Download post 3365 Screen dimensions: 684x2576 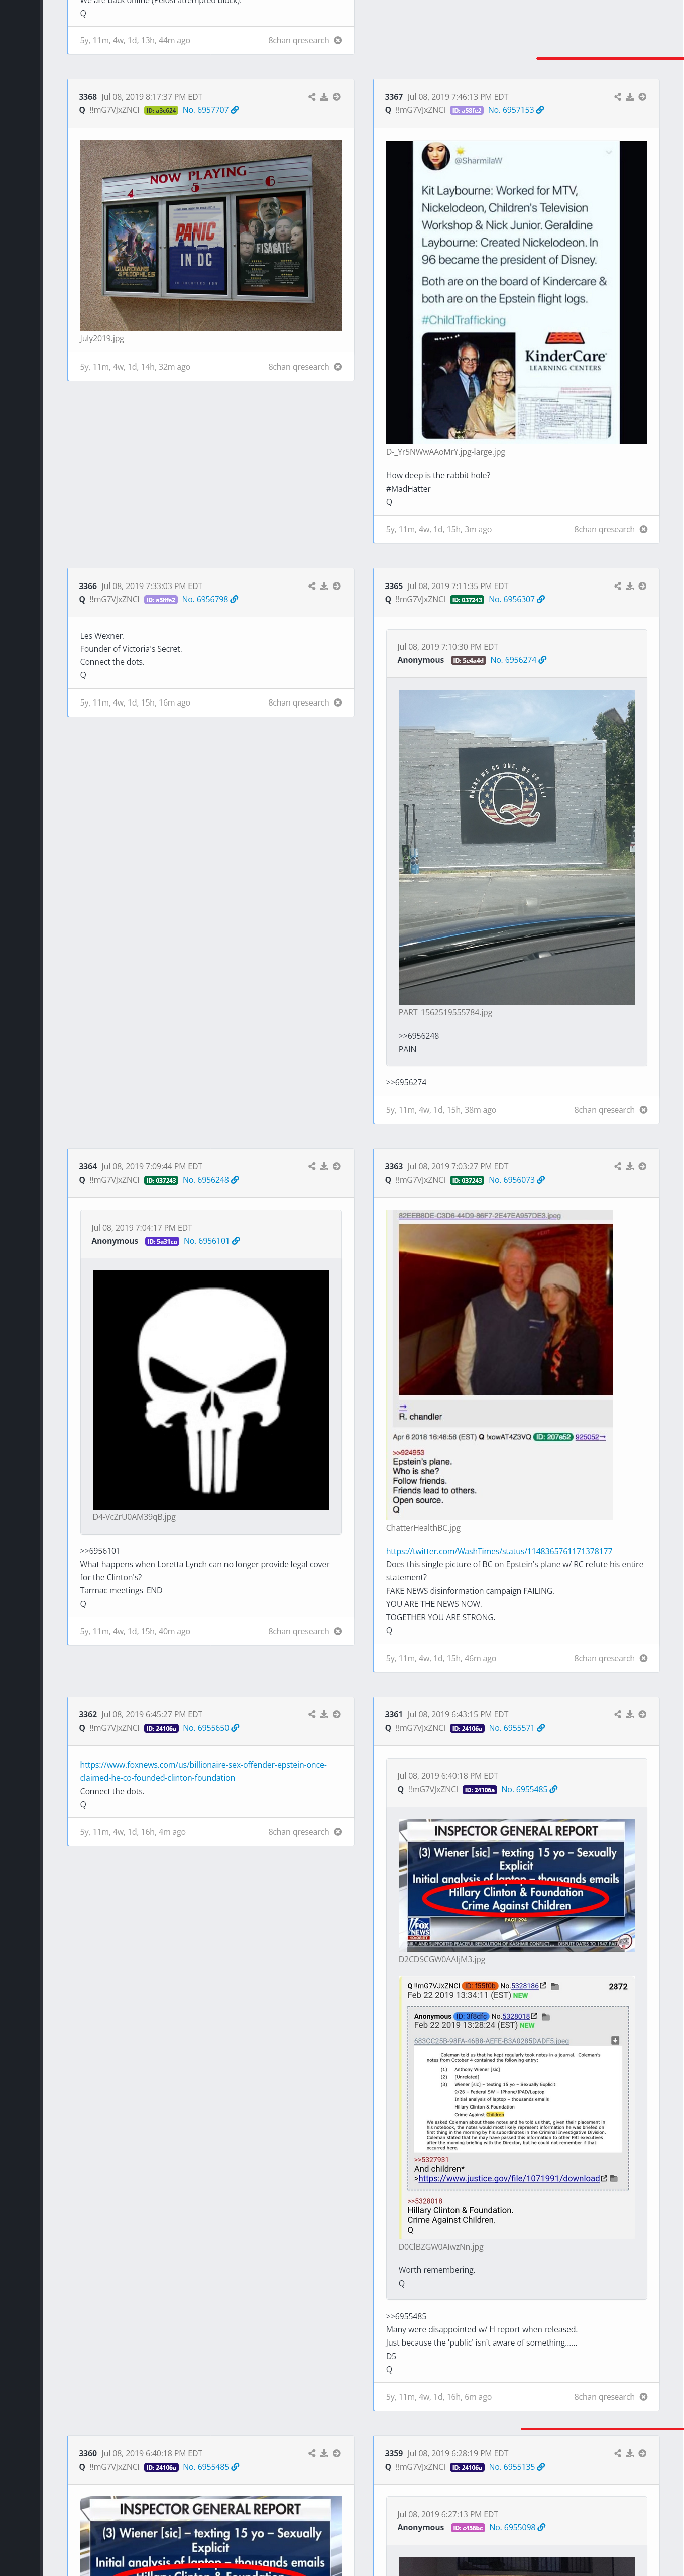pyautogui.click(x=630, y=586)
